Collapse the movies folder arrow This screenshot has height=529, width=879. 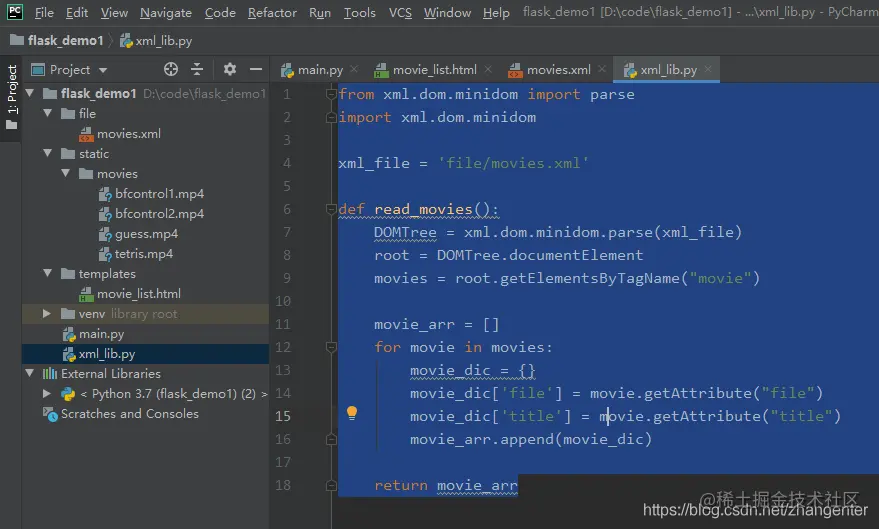tap(66, 173)
